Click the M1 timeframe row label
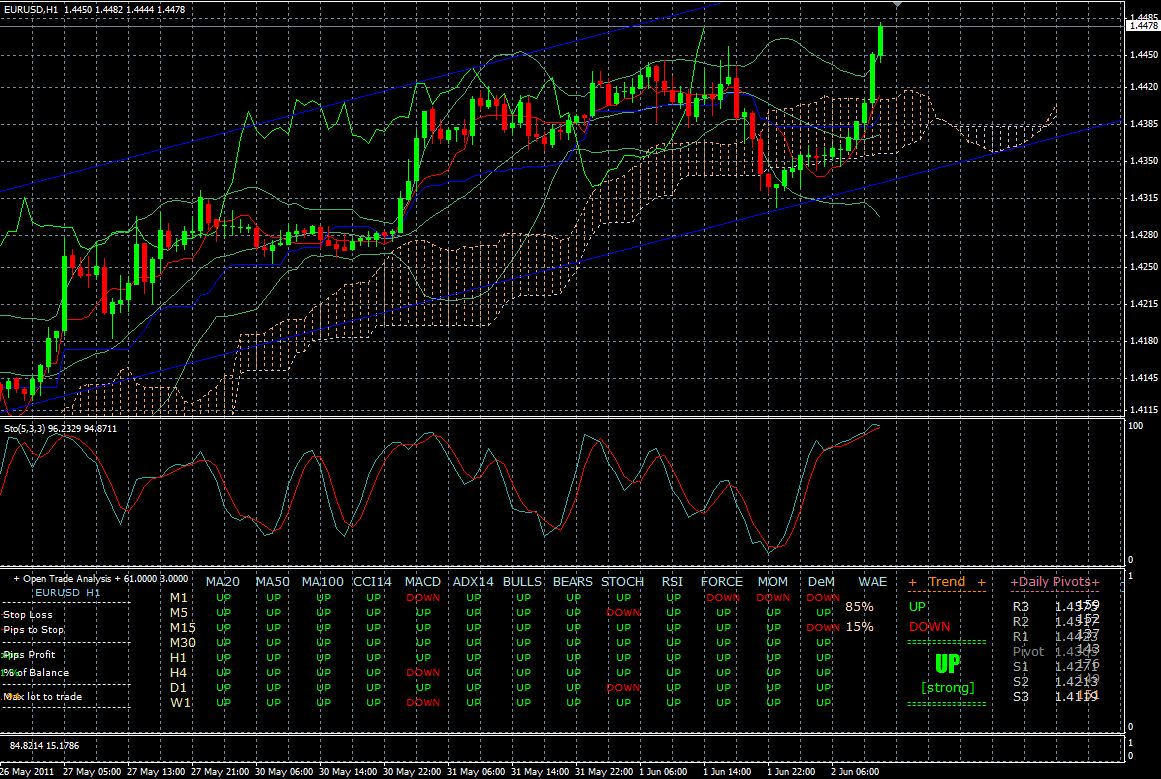The image size is (1161, 779). click(178, 598)
